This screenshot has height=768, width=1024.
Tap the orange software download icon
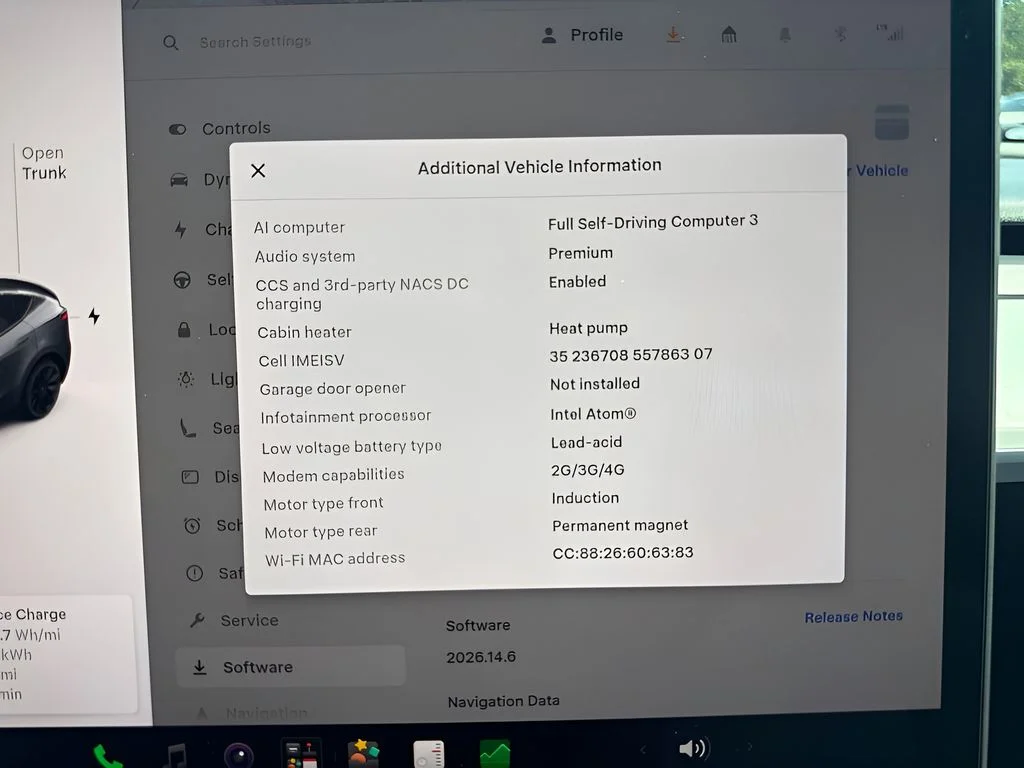673,34
